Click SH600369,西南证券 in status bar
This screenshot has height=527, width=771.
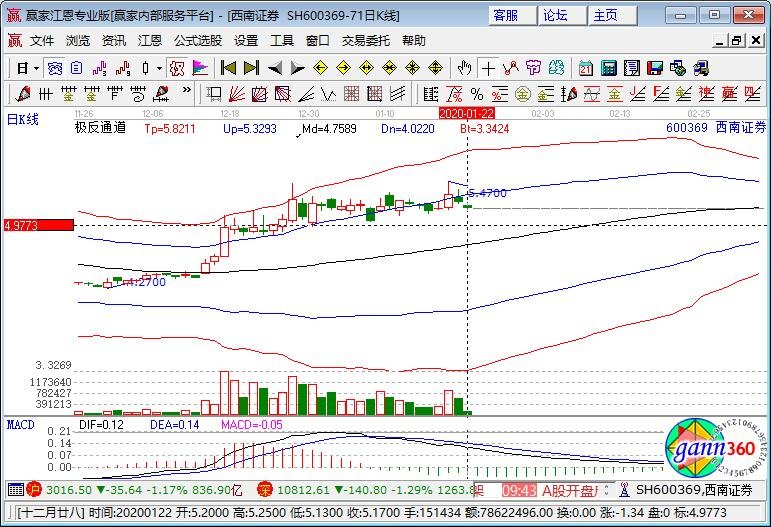694,490
